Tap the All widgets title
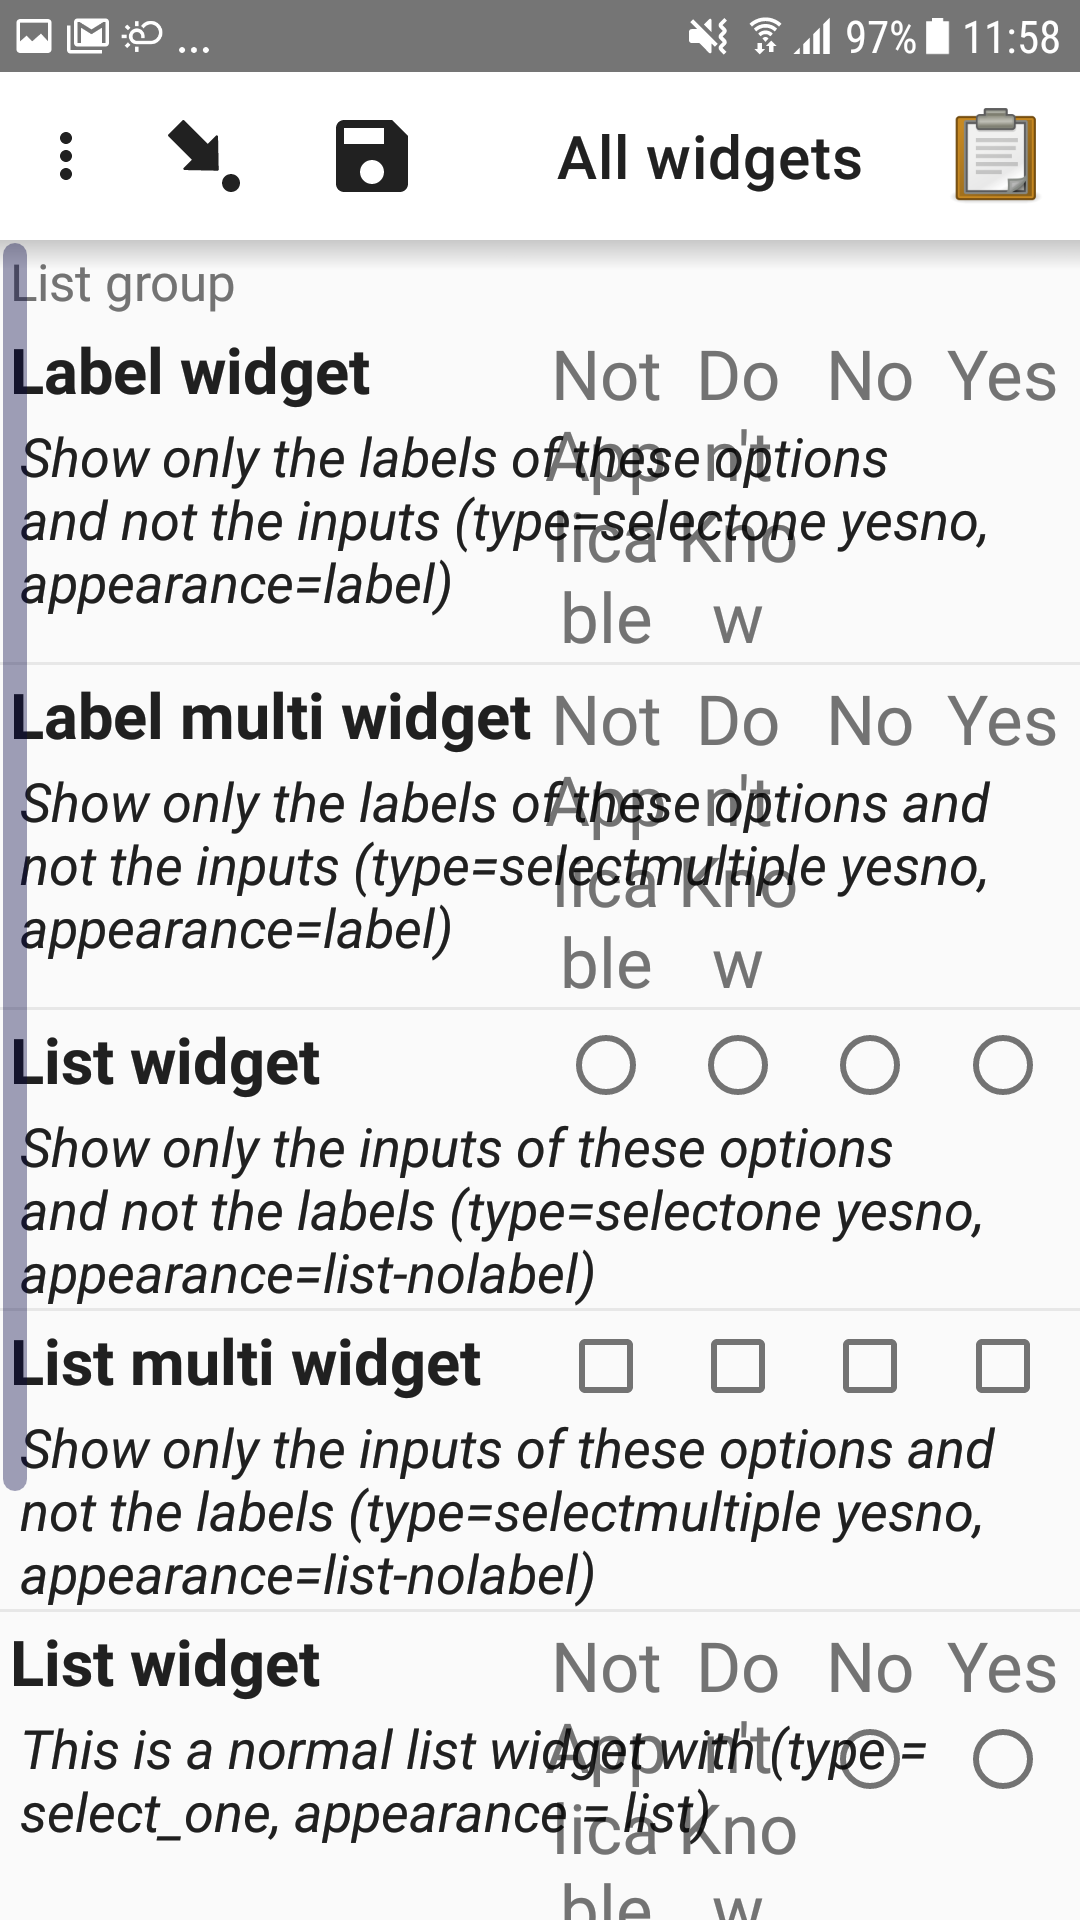Viewport: 1080px width, 1920px height. pyautogui.click(x=710, y=157)
